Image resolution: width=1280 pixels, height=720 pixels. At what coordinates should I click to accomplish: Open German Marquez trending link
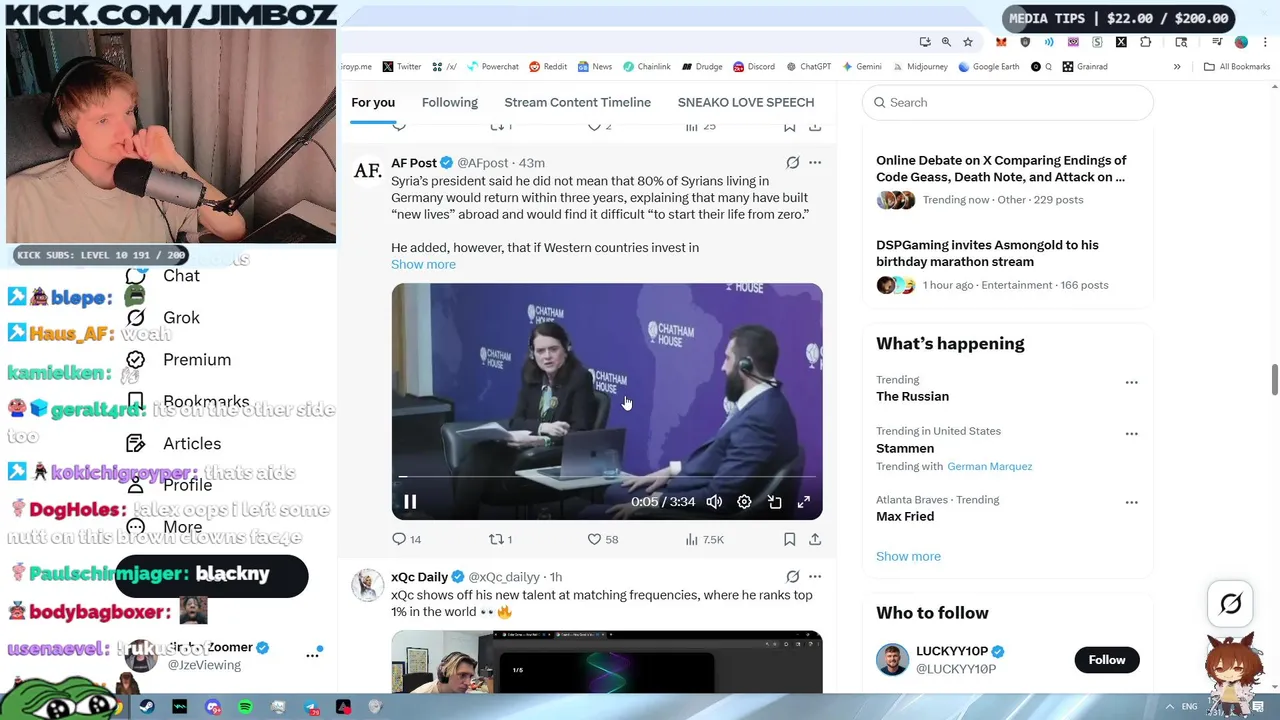(989, 466)
